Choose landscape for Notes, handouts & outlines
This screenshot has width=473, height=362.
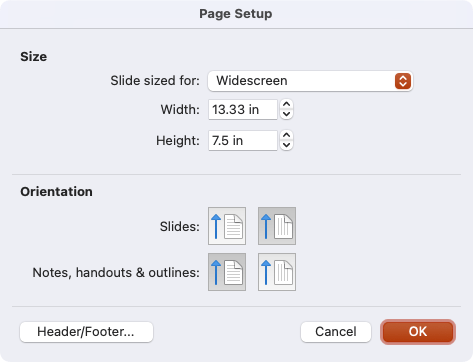pos(277,272)
